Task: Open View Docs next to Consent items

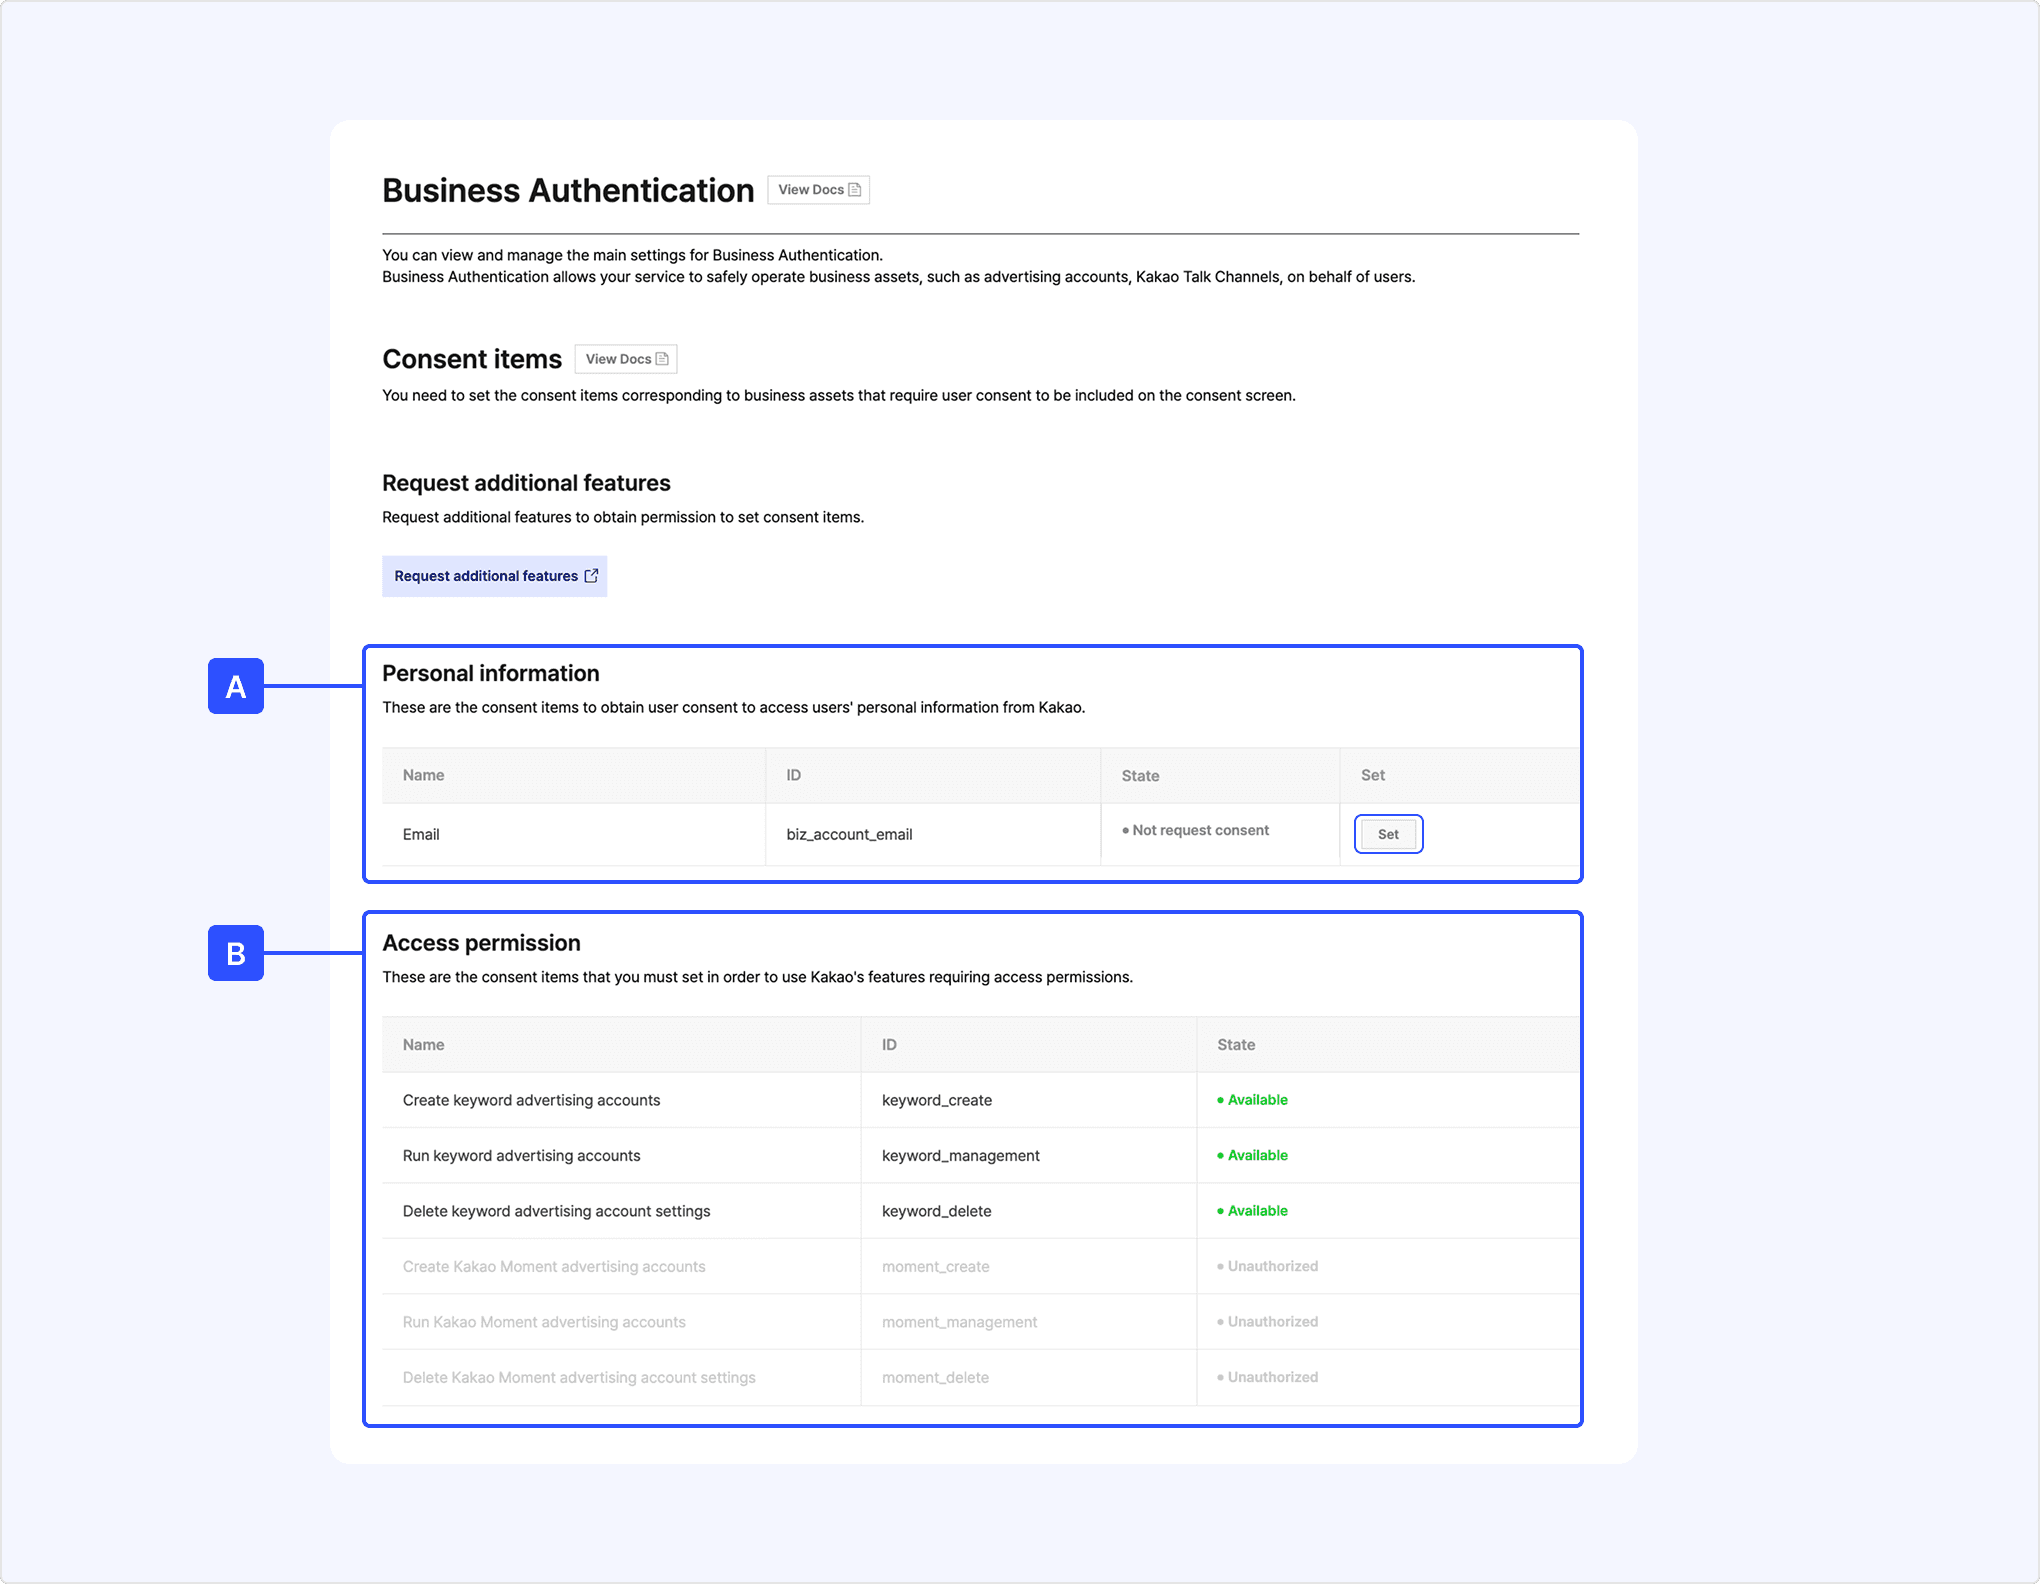Action: click(625, 359)
